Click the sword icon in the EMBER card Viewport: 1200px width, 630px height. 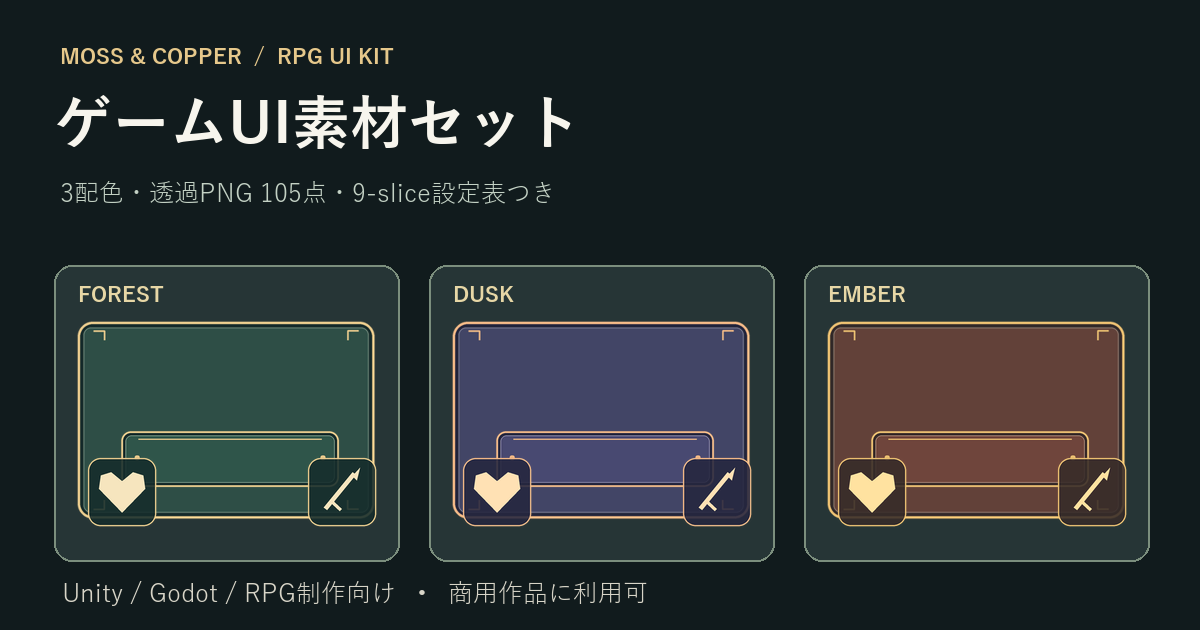click(1092, 492)
